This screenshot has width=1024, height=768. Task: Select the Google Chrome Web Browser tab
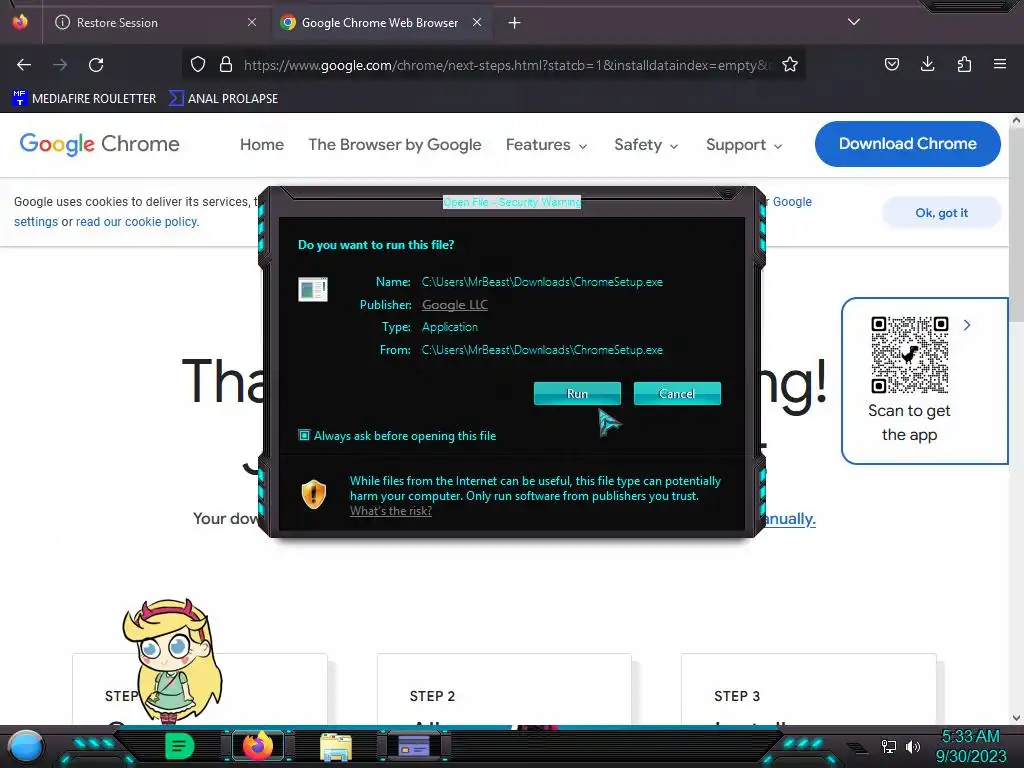pos(380,23)
